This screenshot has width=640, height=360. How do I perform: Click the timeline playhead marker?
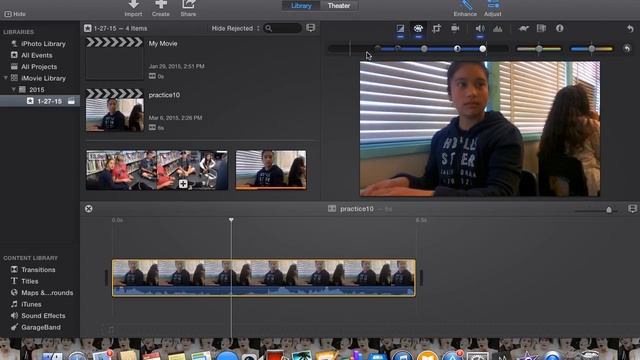[231, 220]
